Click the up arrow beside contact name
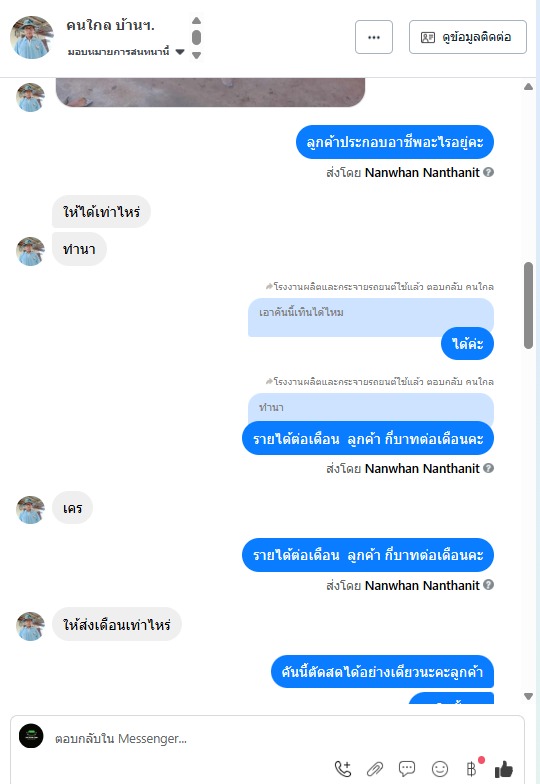 tap(196, 20)
